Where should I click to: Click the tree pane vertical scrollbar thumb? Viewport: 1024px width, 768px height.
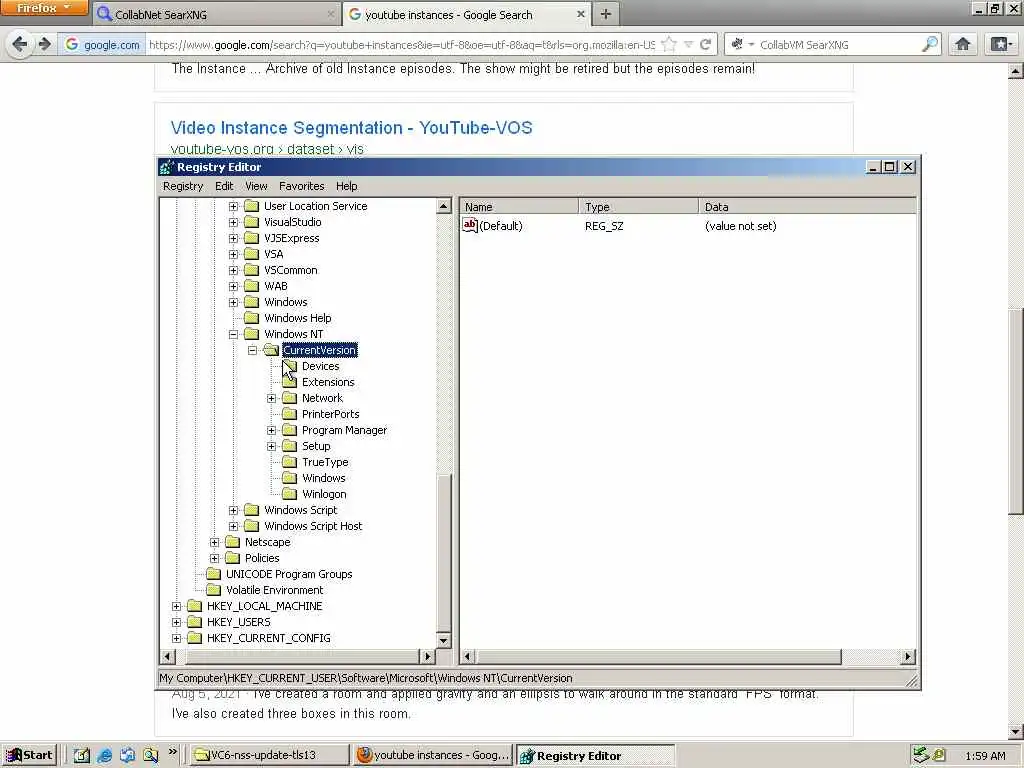tap(443, 553)
